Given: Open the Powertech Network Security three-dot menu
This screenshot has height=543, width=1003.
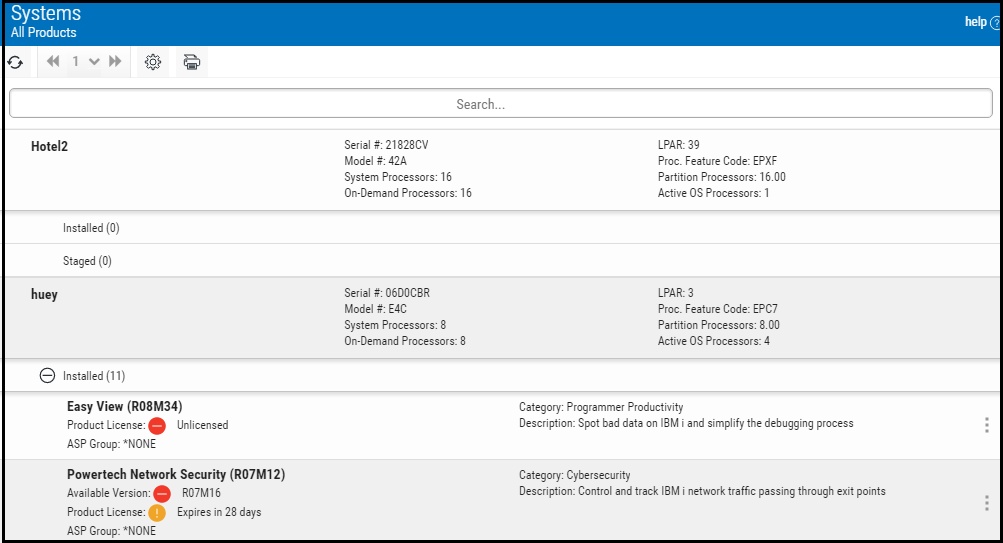Looking at the screenshot, I should point(987,503).
